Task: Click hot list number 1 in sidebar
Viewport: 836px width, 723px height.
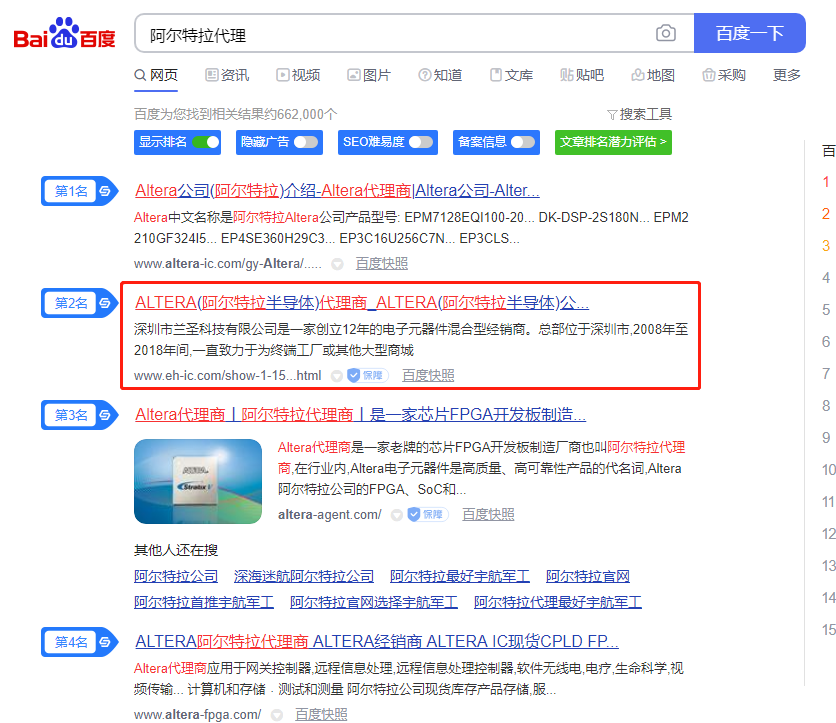Action: tap(825, 182)
